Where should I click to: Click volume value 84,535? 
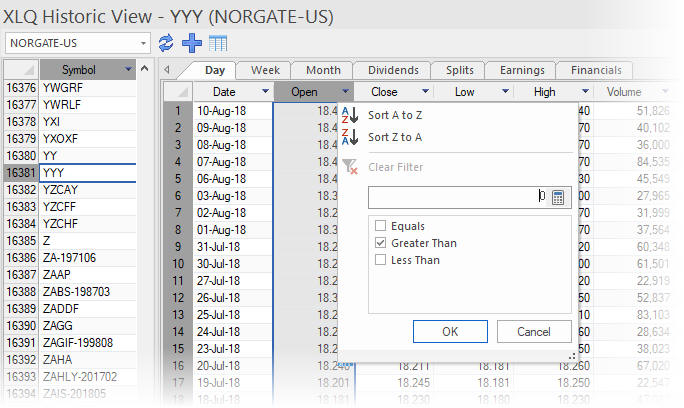click(x=653, y=162)
